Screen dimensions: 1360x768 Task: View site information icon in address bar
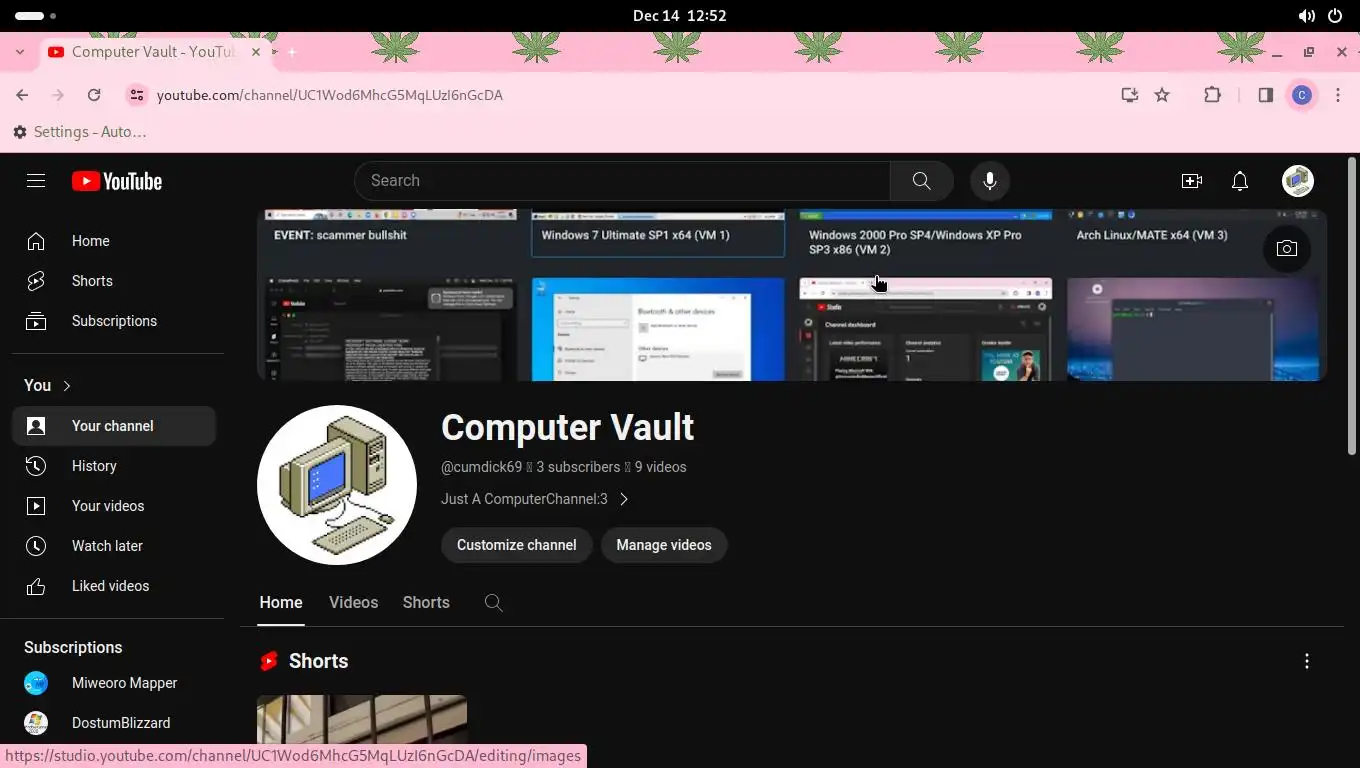137,95
